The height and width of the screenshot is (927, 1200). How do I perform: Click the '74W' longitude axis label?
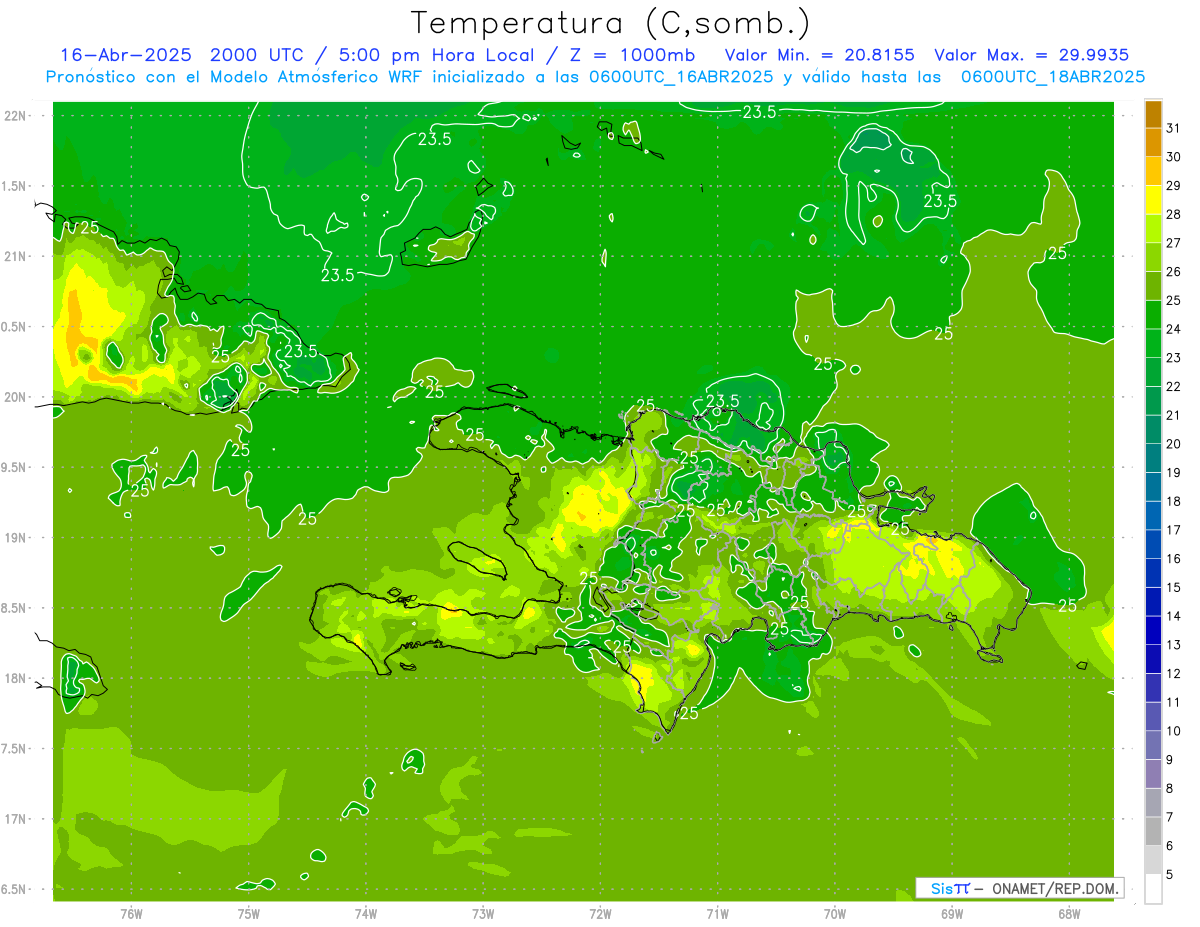[x=366, y=914]
